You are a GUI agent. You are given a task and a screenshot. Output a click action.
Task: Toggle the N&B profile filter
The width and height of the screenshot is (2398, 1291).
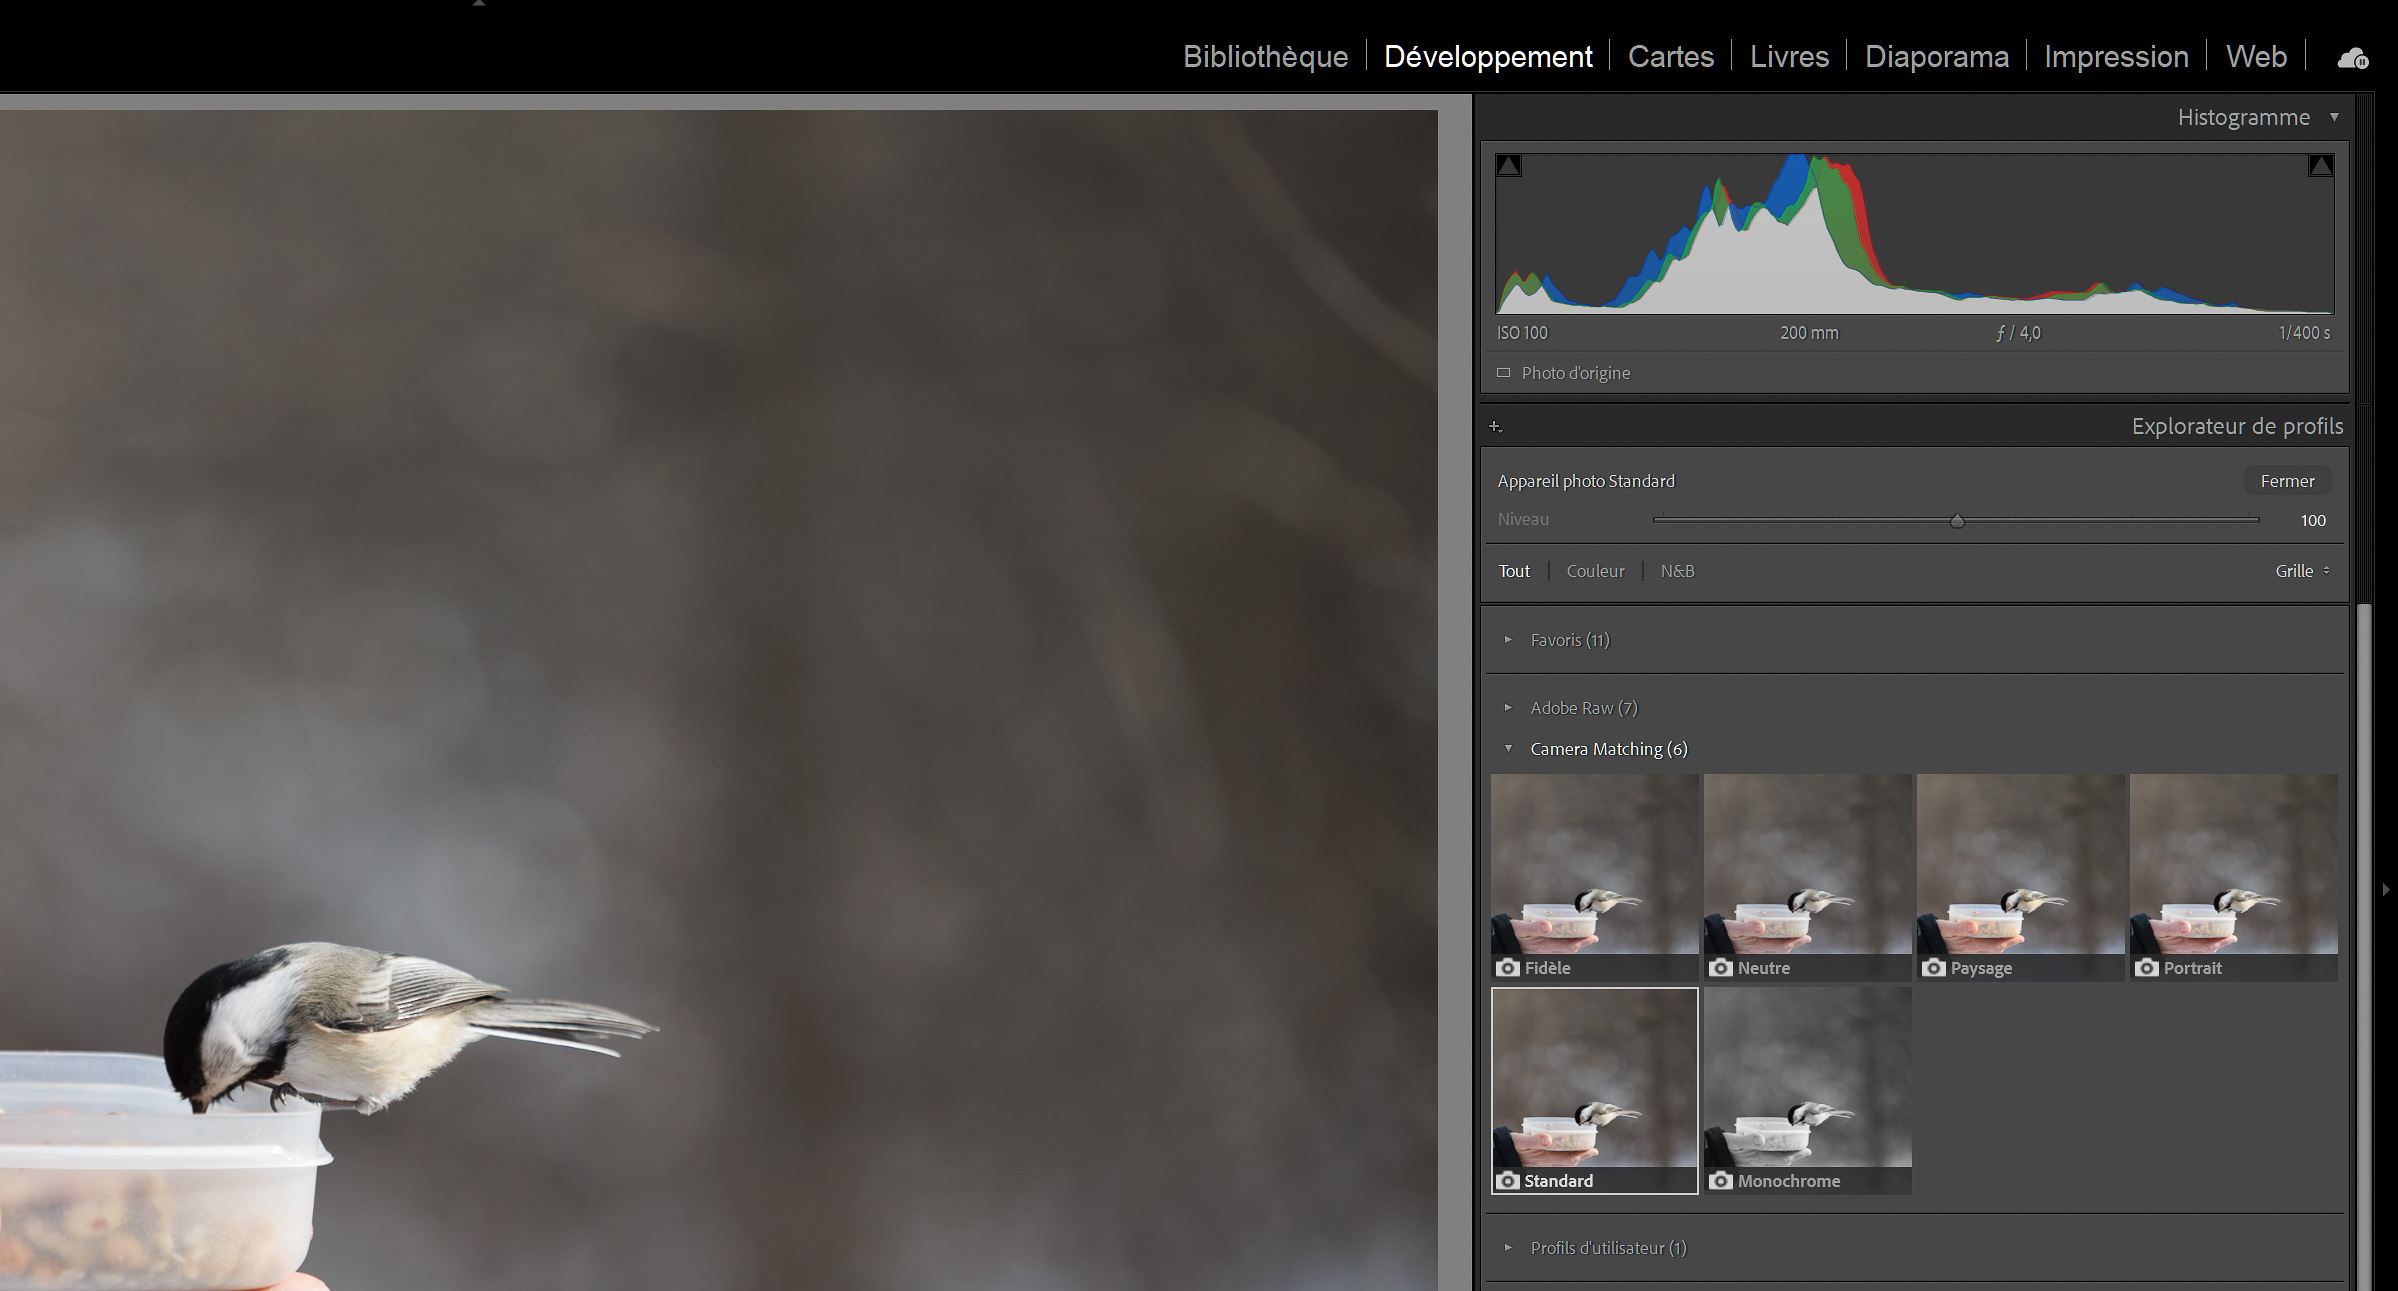point(1677,571)
